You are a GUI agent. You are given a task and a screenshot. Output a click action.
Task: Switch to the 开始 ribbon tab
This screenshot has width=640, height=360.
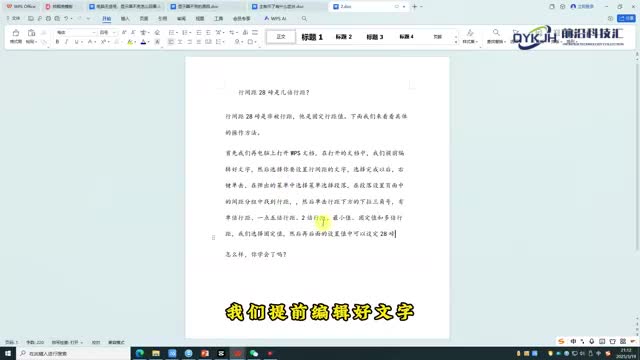[x=107, y=18]
